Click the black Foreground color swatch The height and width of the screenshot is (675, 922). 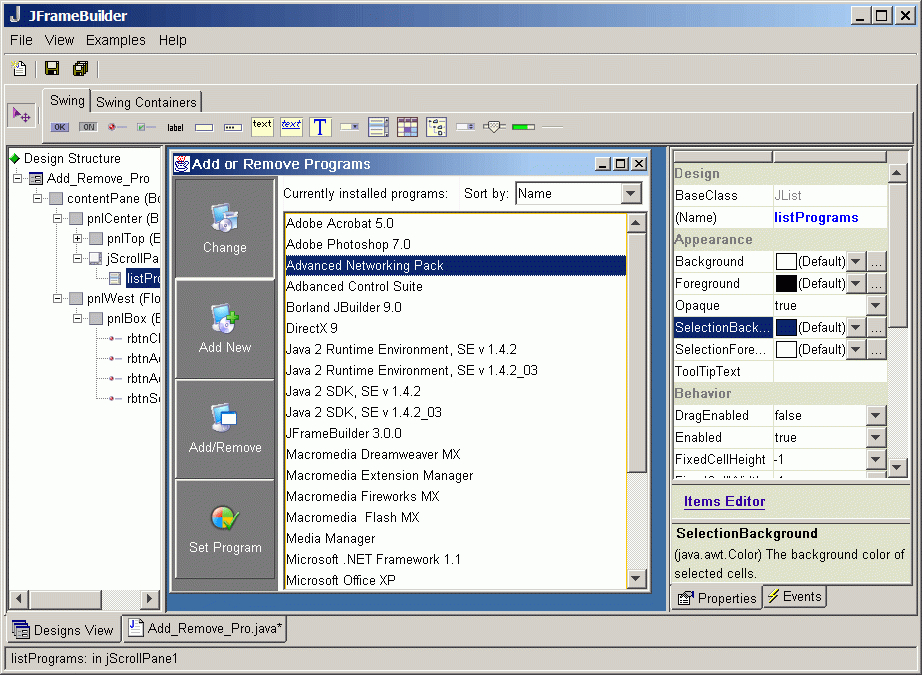coord(786,284)
